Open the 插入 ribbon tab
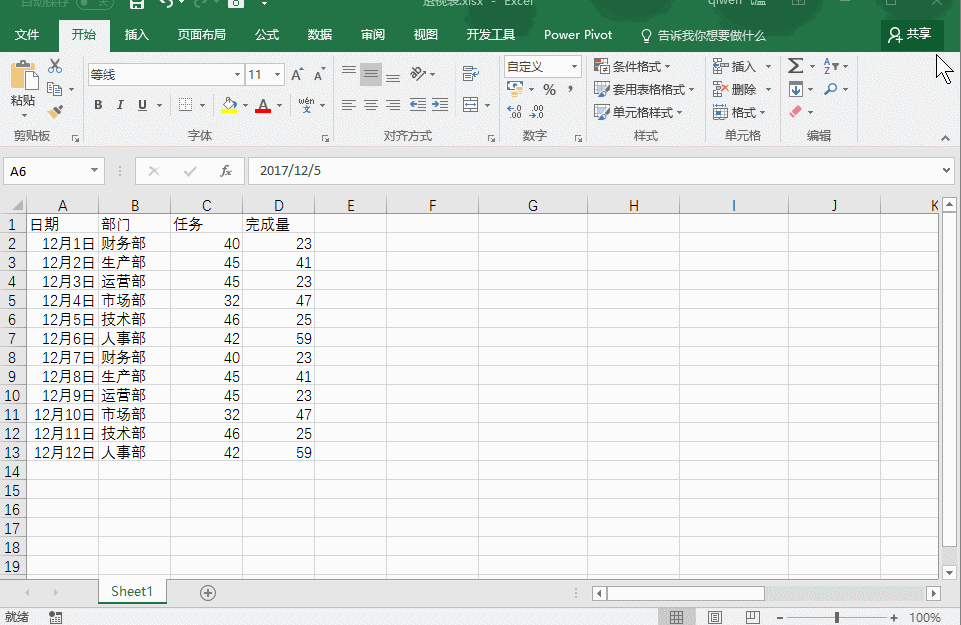 coord(136,35)
